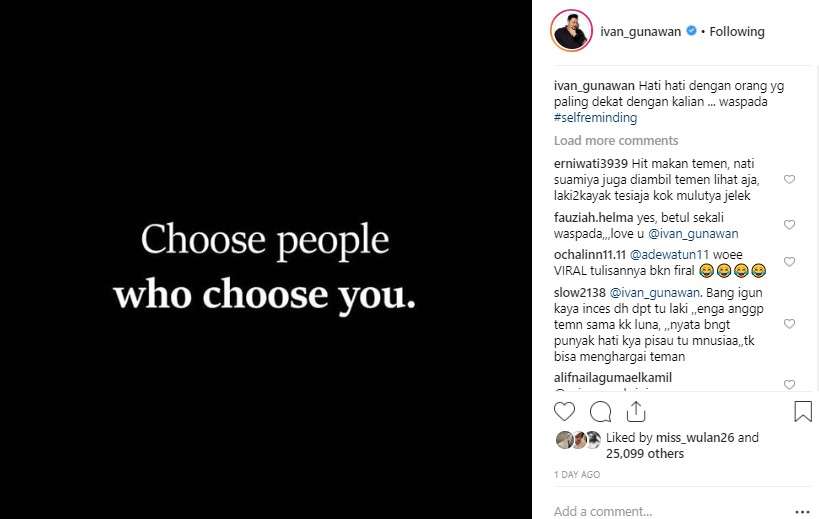This screenshot has height=519, width=819.
Task: Open miss_wulan26's profile from likes
Action: pos(698,437)
